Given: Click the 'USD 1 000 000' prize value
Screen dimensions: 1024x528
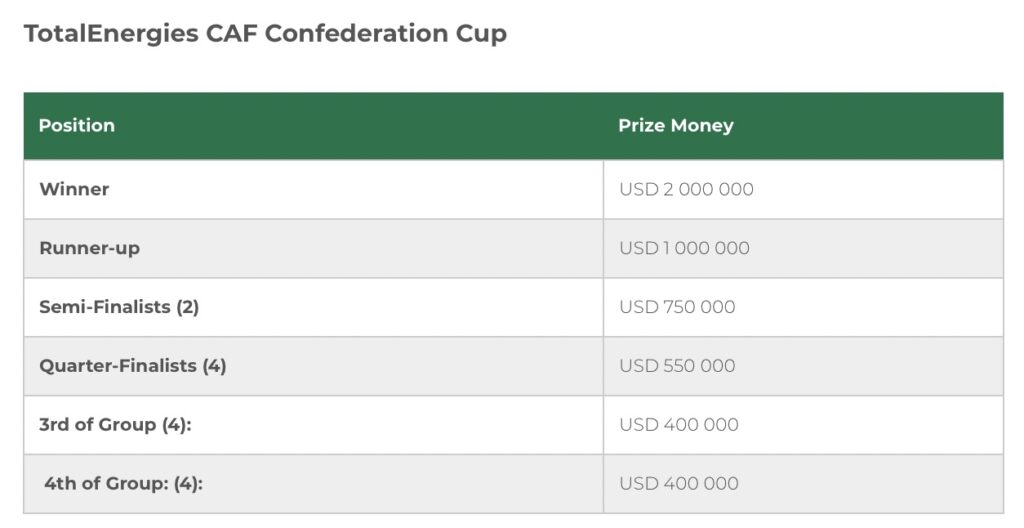Looking at the screenshot, I should click(684, 248).
